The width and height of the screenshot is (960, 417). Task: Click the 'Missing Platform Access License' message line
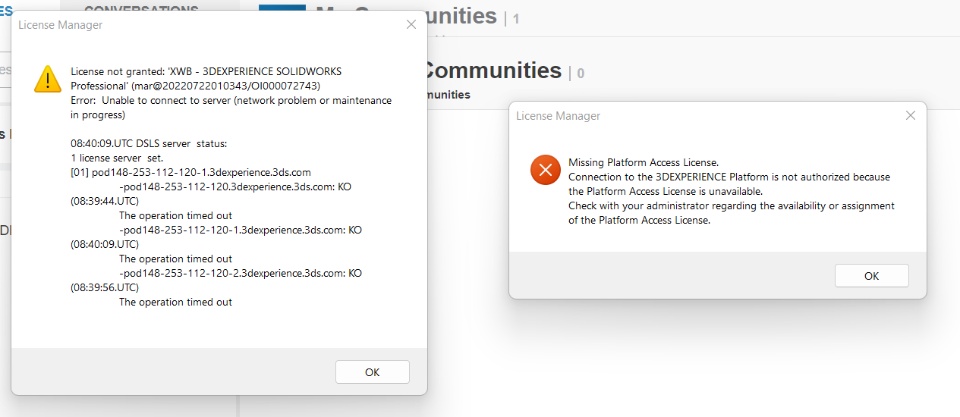(643, 162)
